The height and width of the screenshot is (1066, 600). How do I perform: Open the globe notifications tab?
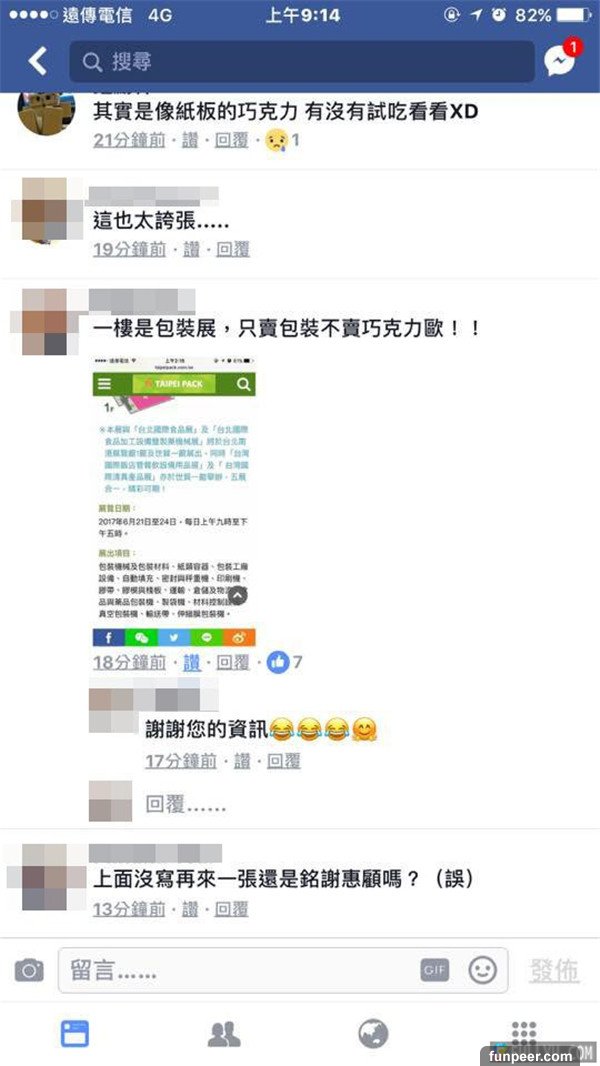pyautogui.click(x=374, y=1034)
